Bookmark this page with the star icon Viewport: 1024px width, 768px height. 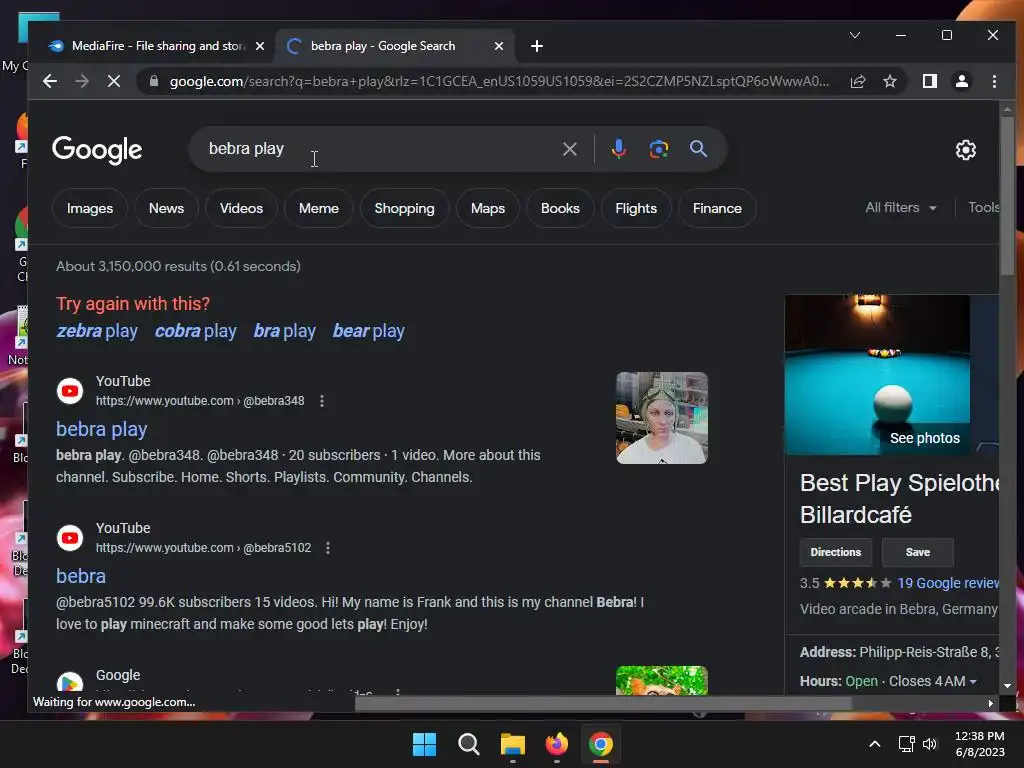click(889, 81)
